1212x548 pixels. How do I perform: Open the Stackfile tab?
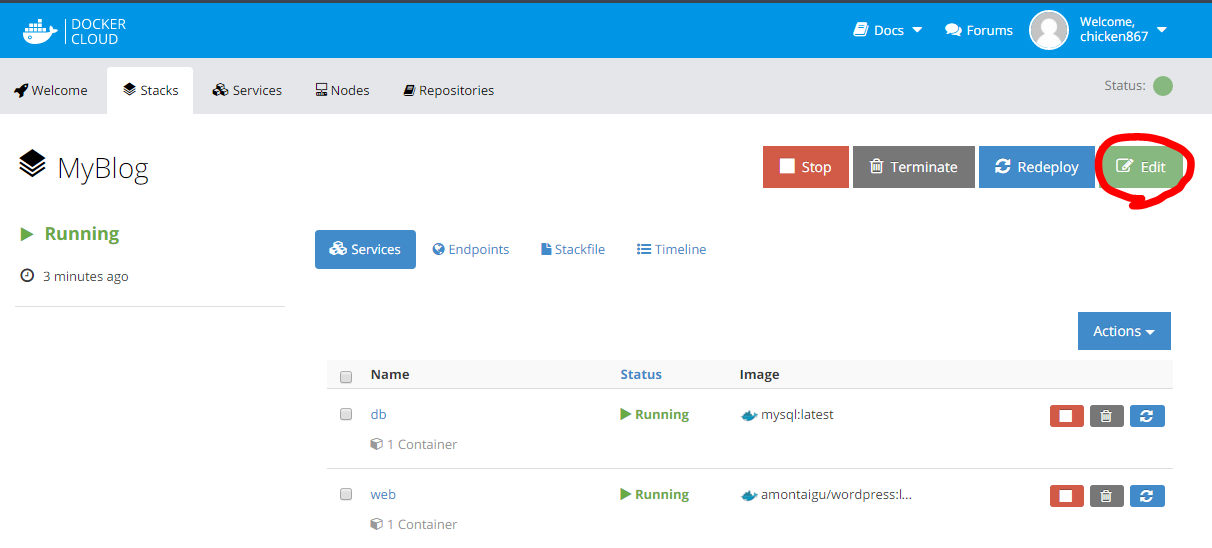click(x=573, y=249)
